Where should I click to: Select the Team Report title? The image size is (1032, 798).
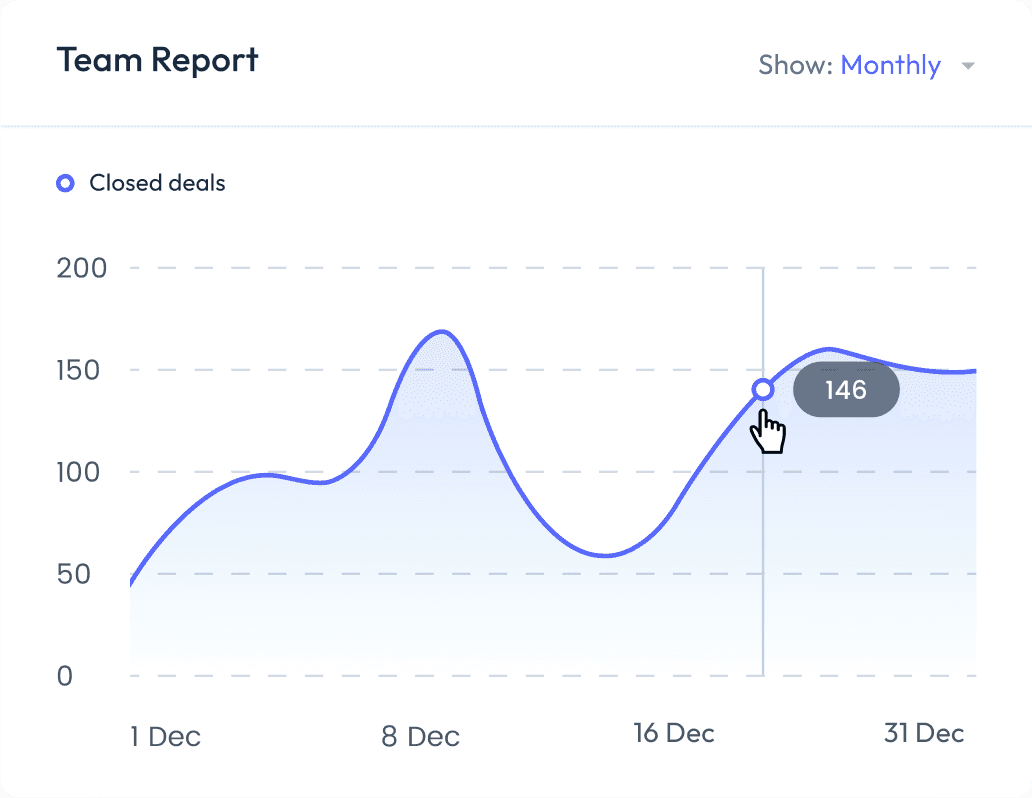pos(158,60)
